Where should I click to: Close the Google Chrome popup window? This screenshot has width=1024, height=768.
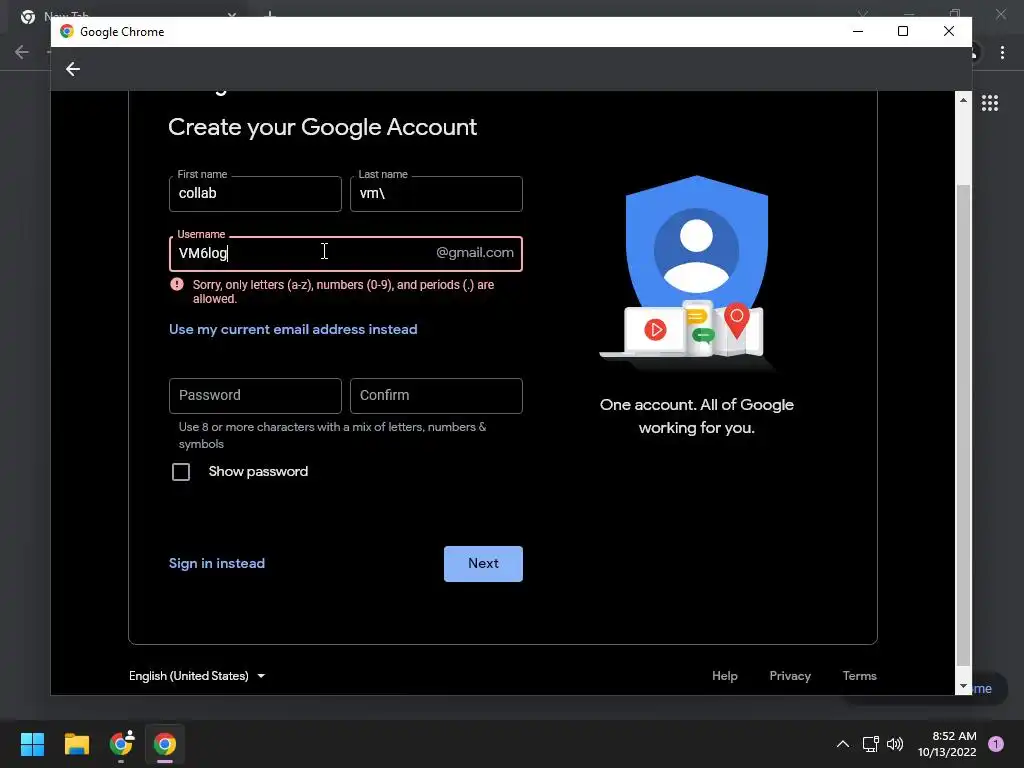949,31
